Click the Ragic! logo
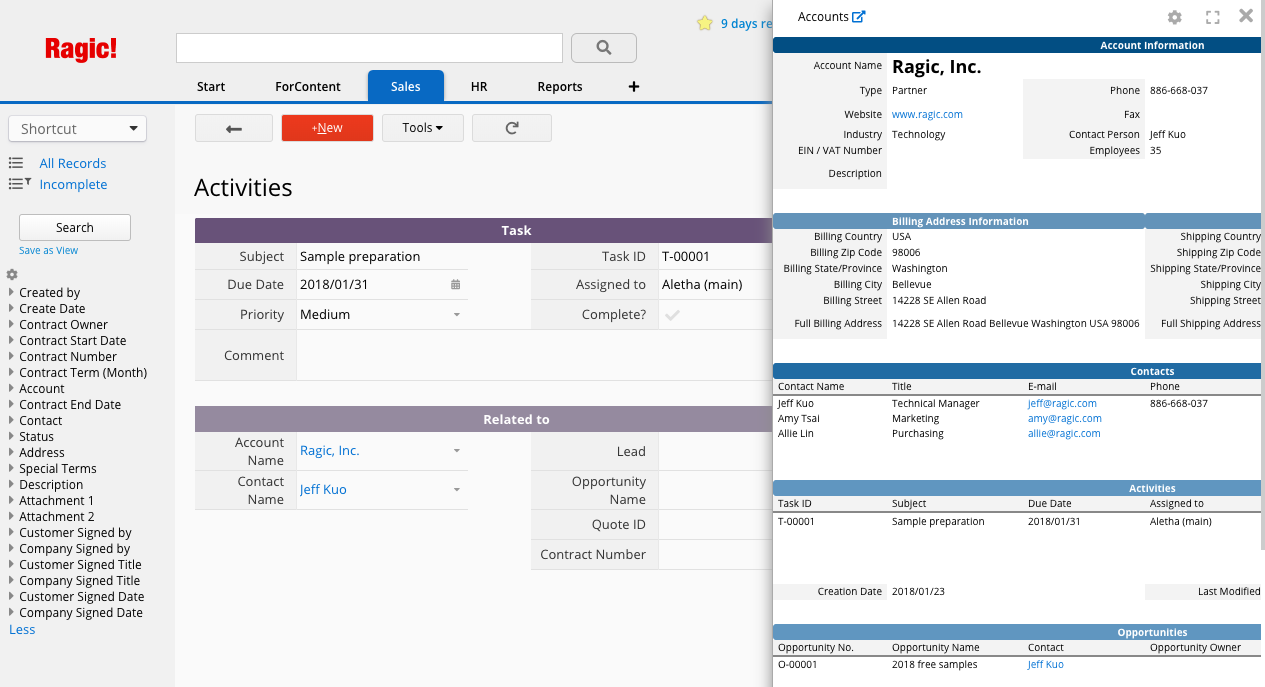The height and width of the screenshot is (687, 1265). (x=81, y=49)
